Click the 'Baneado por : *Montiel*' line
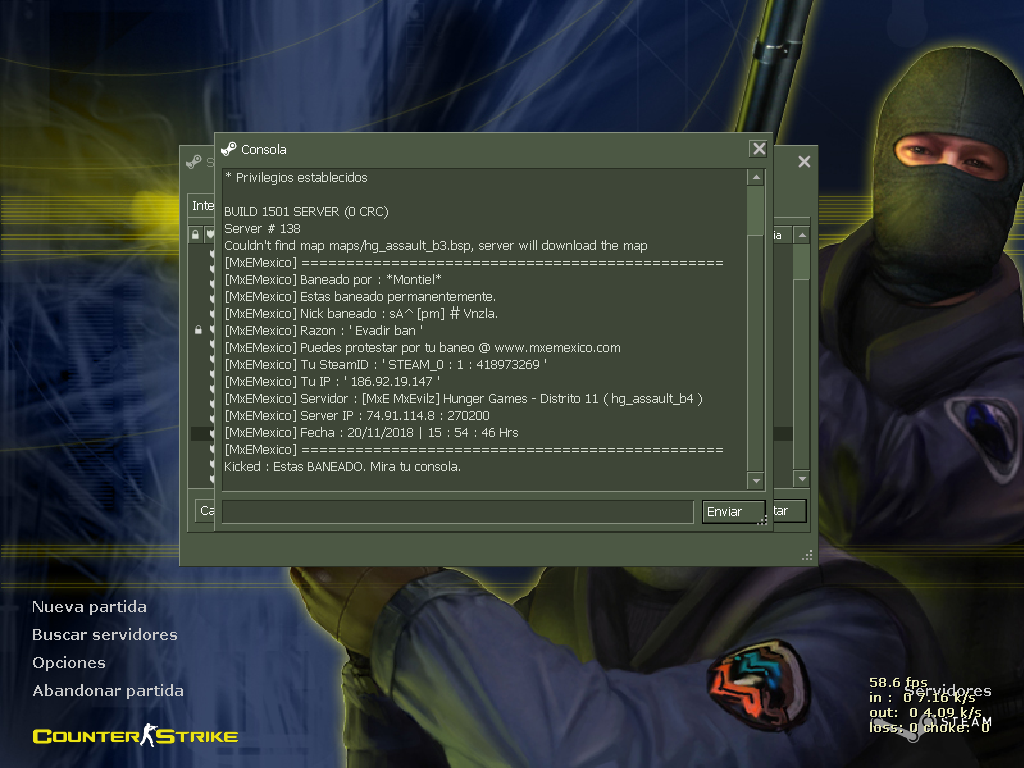 pyautogui.click(x=333, y=280)
